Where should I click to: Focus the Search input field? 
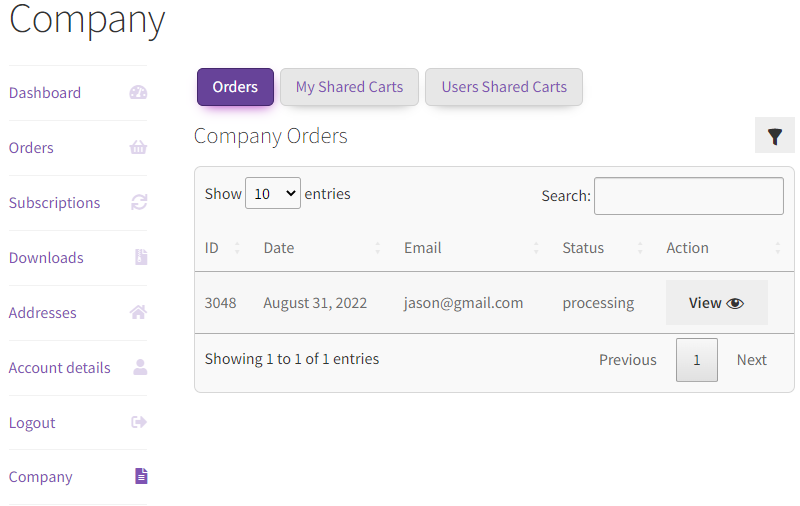tap(689, 196)
